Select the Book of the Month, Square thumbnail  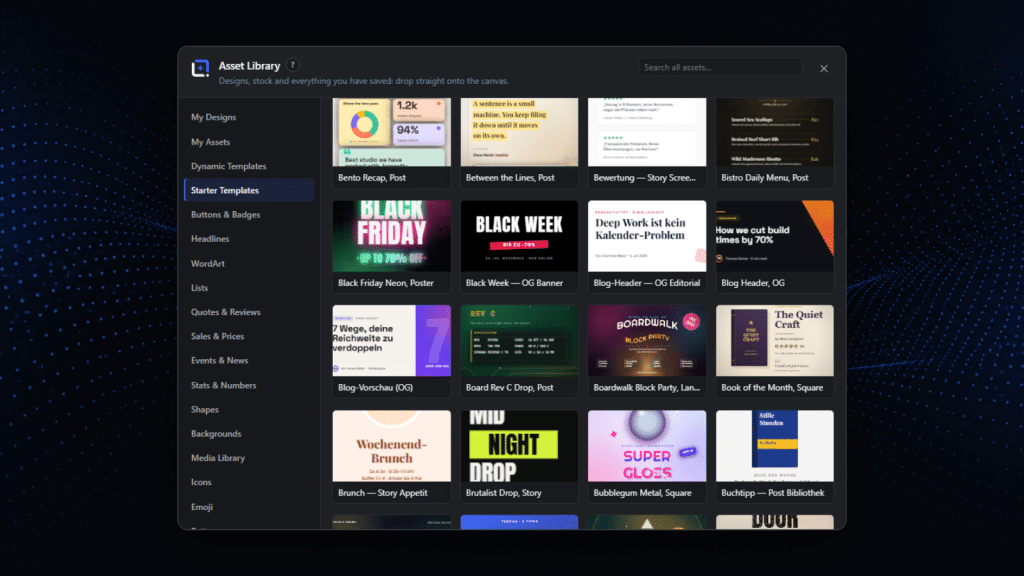(775, 340)
